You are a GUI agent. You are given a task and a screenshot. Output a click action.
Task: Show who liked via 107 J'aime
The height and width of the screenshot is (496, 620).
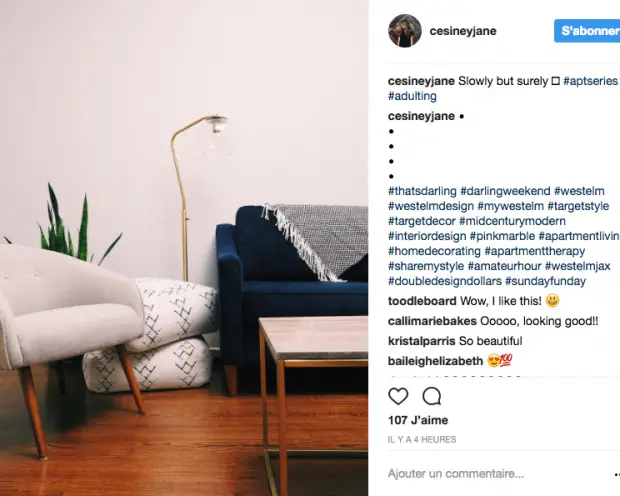point(418,420)
